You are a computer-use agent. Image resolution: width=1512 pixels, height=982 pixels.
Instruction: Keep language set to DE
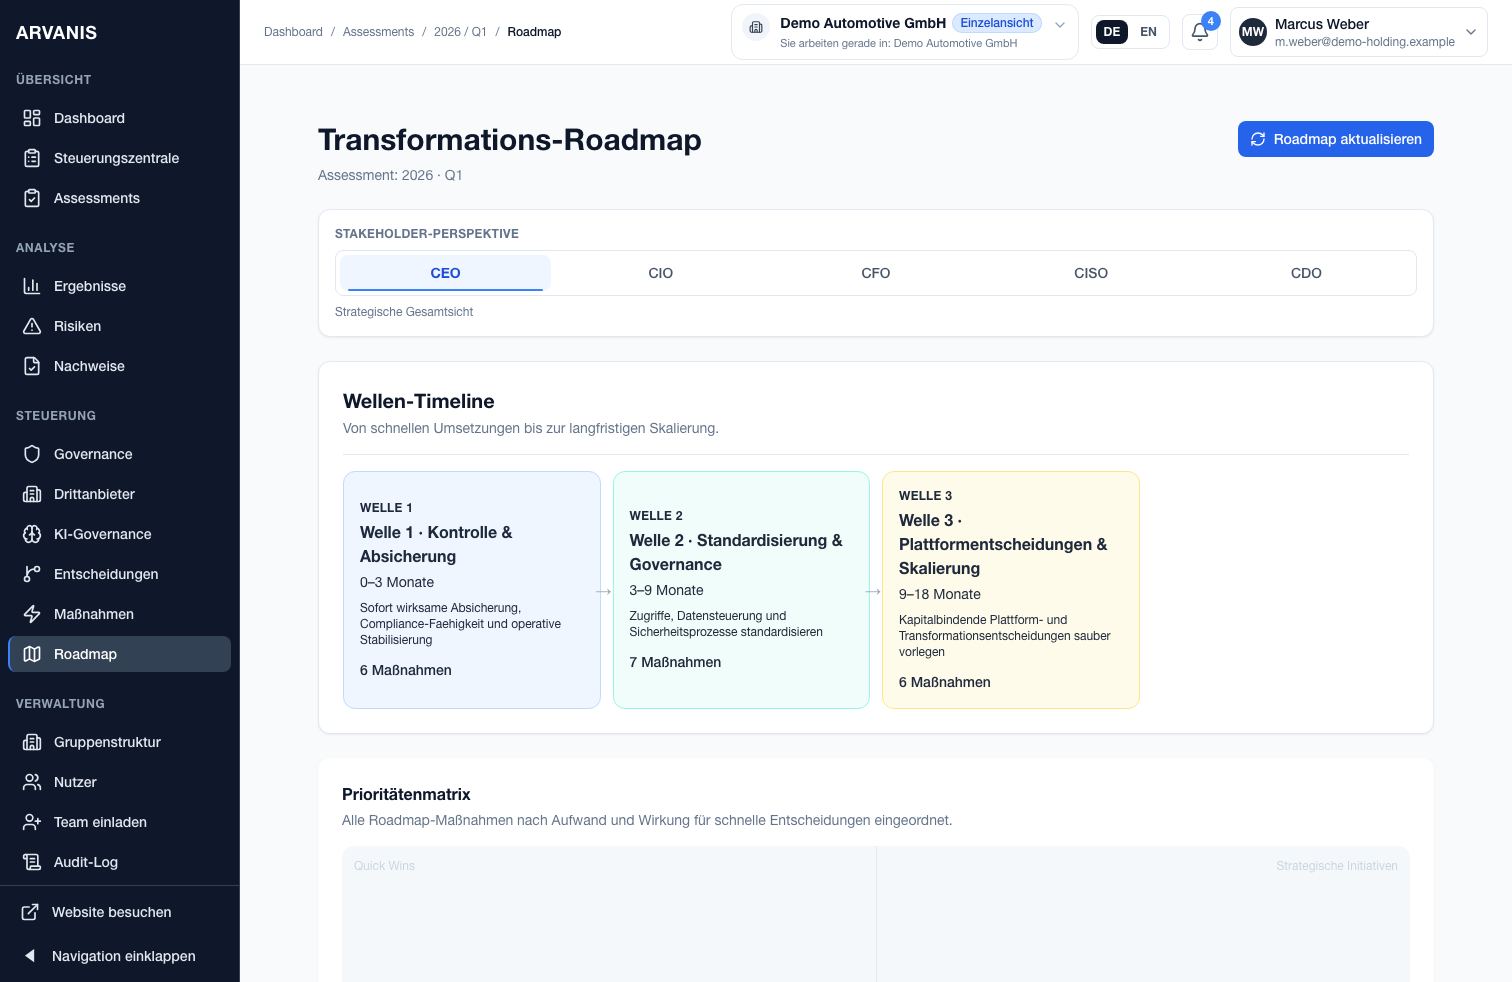point(1111,31)
